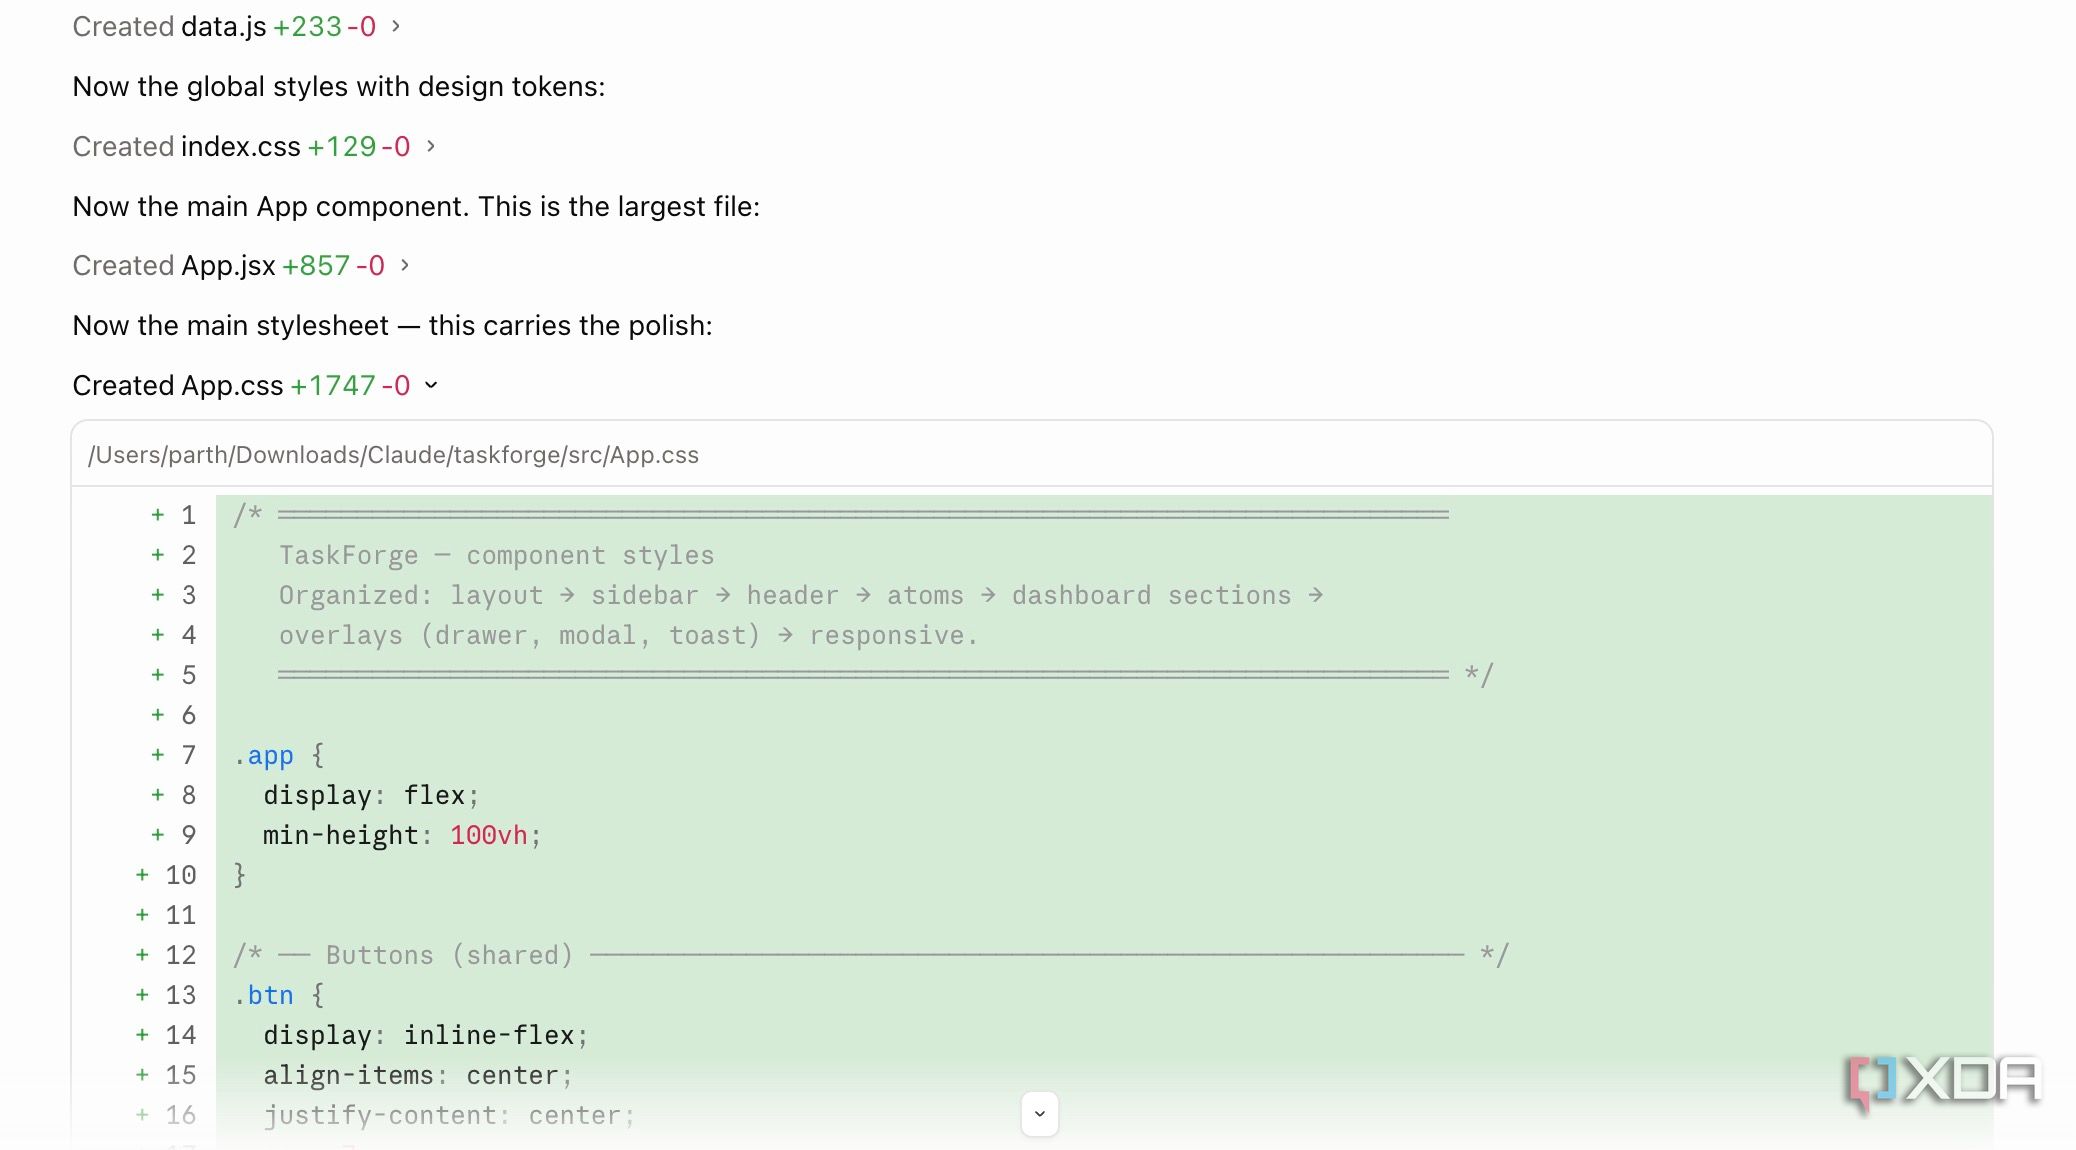Click the .btn selector on line 13
Screen dimensions: 2076x1150
click(264, 996)
